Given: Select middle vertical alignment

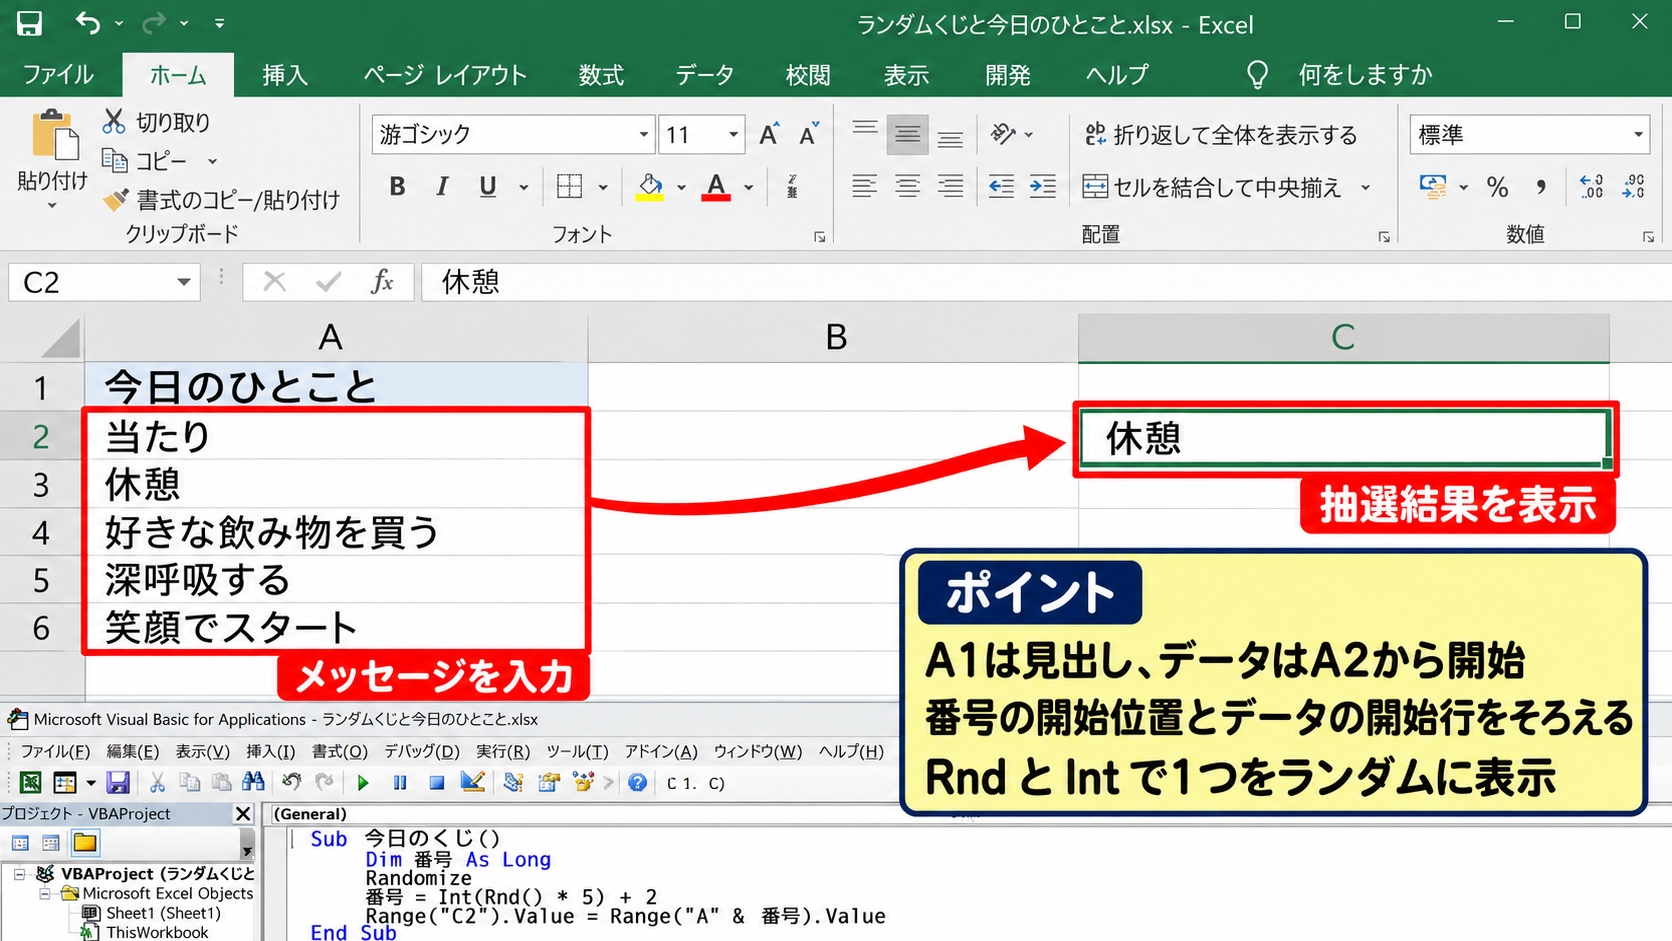Looking at the screenshot, I should click(907, 135).
